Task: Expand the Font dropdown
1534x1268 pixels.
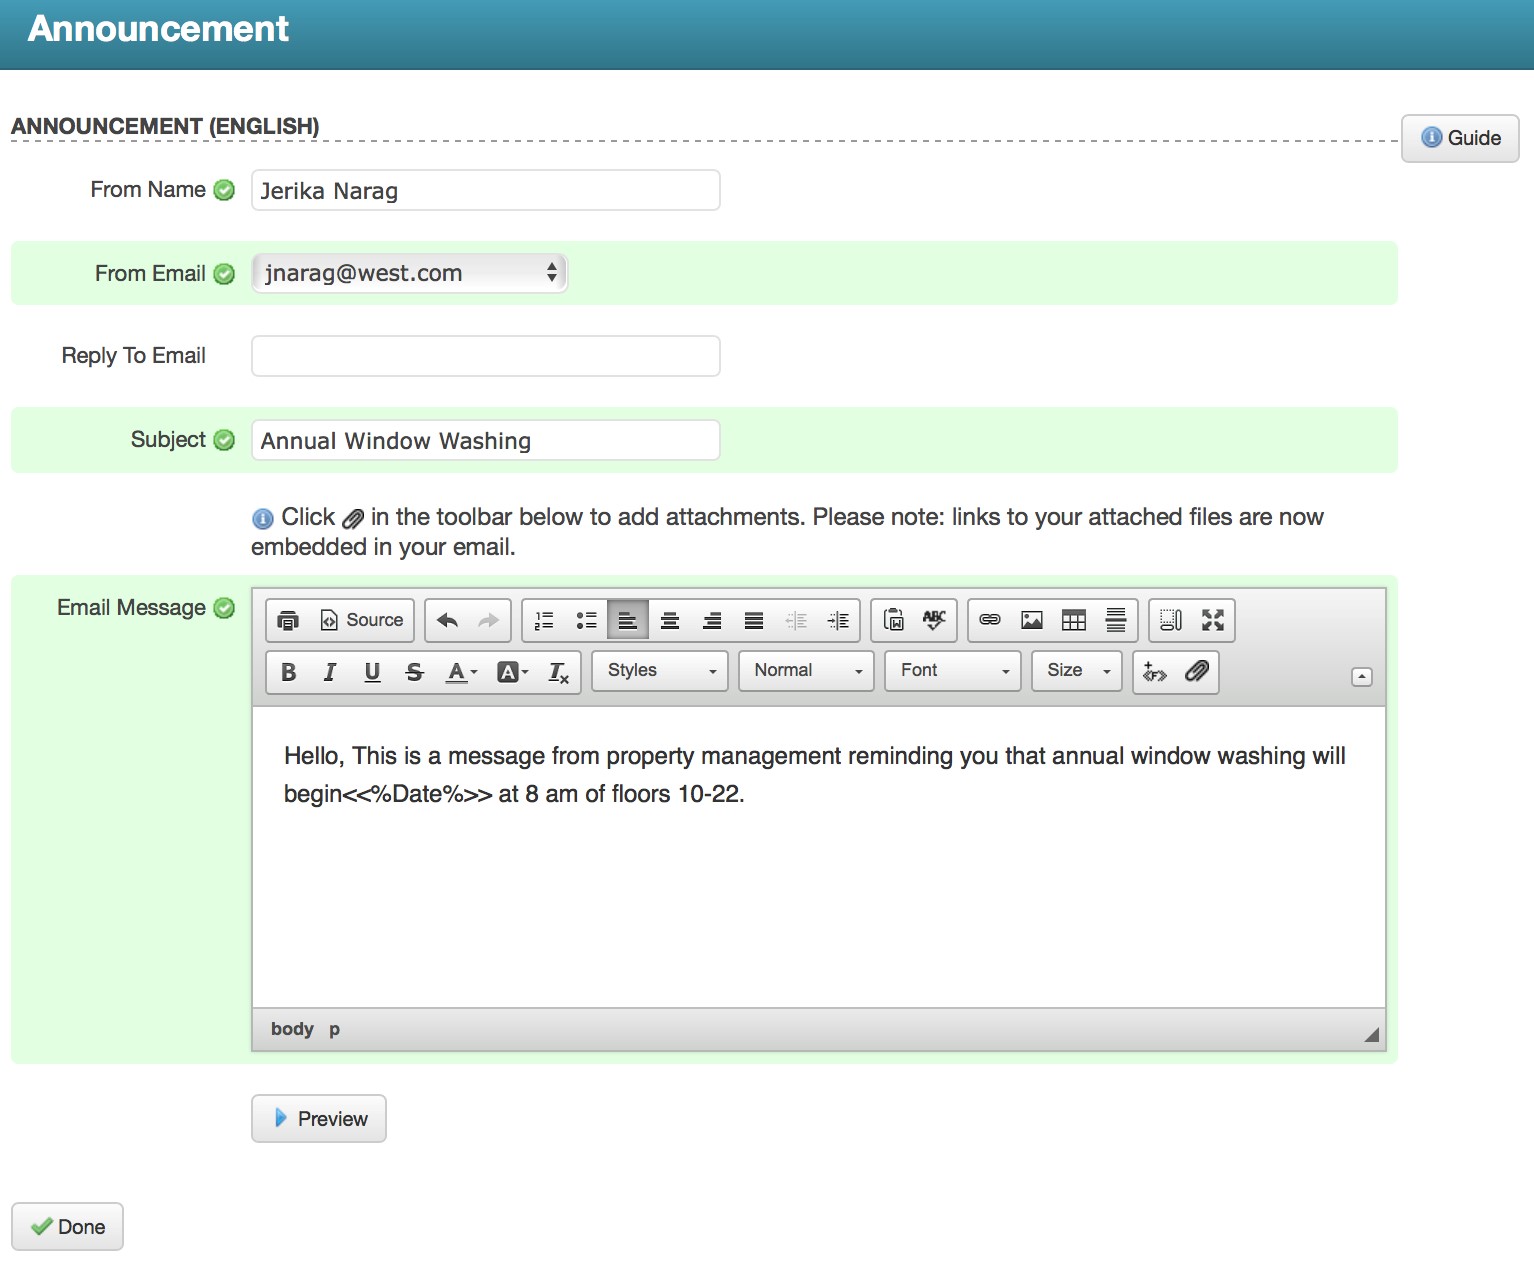Action: 953,671
